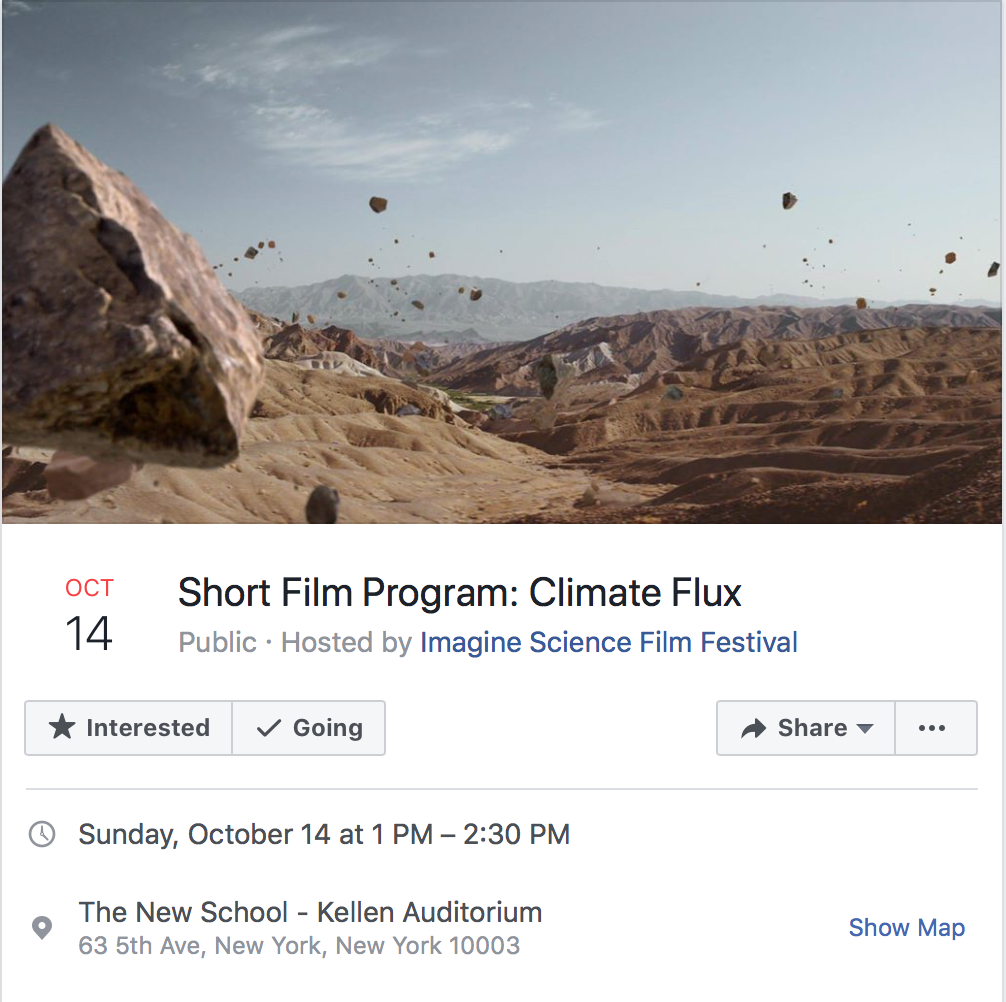Click the star icon on Interested button
This screenshot has width=1006, height=1002.
pos(62,727)
